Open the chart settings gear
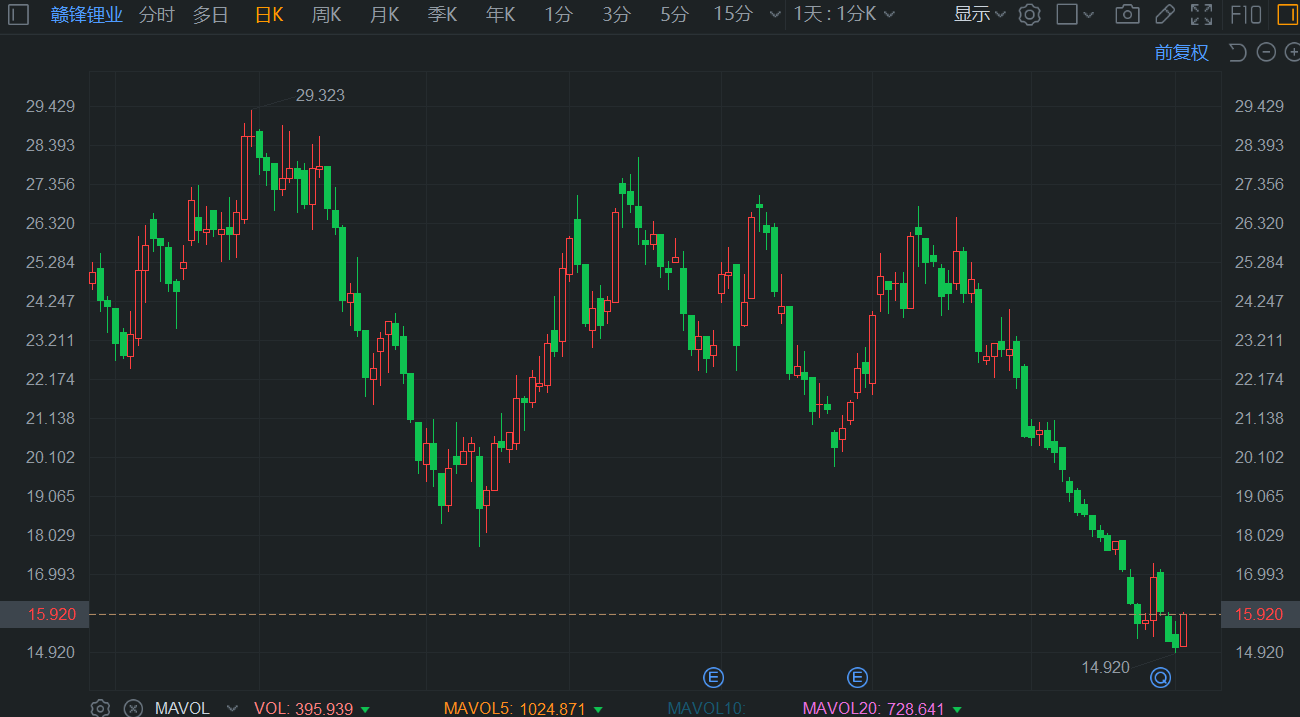 tap(1029, 15)
